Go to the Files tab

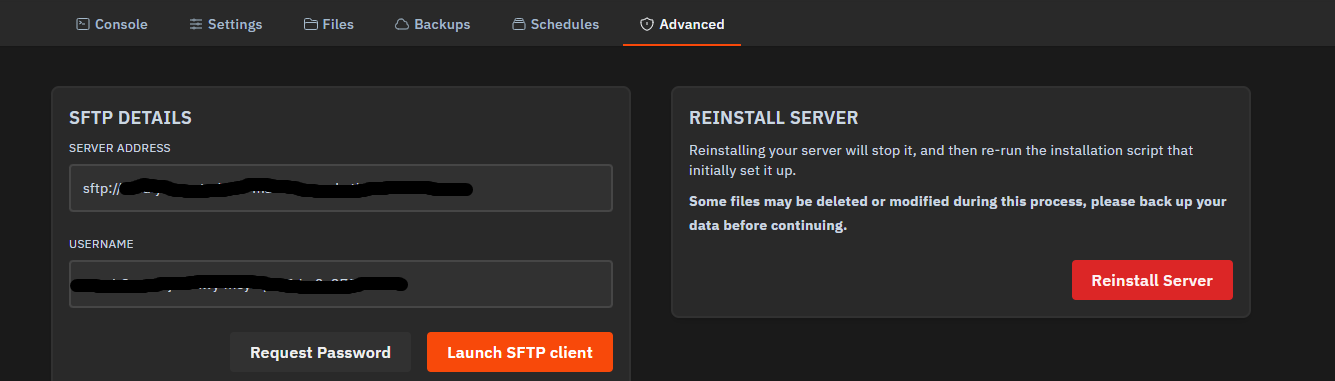(329, 24)
